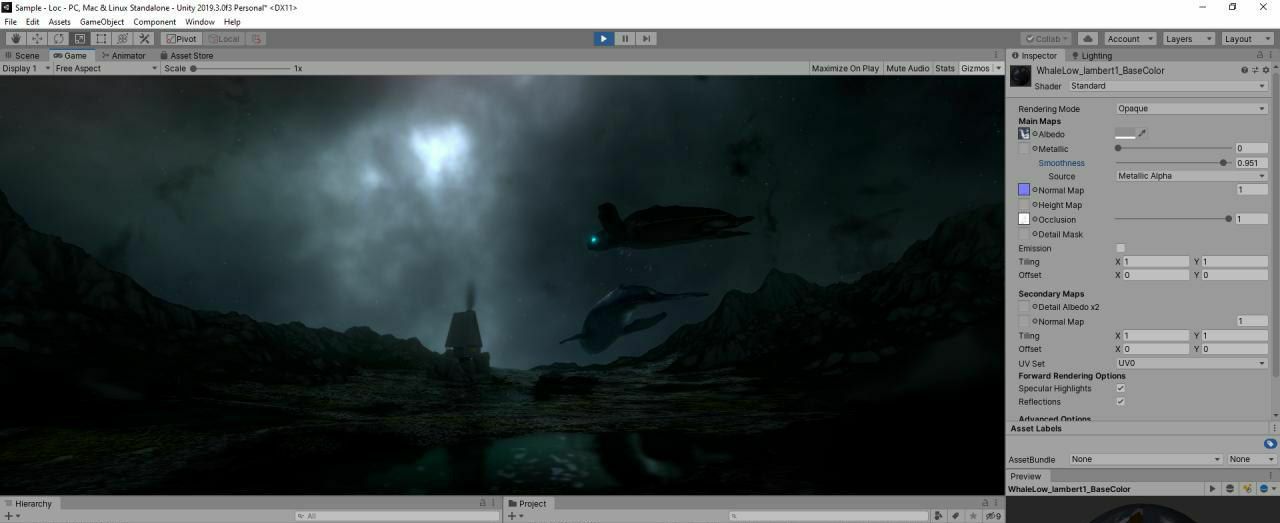
Task: Click the grid snapping icon next to Local
Action: 256,39
